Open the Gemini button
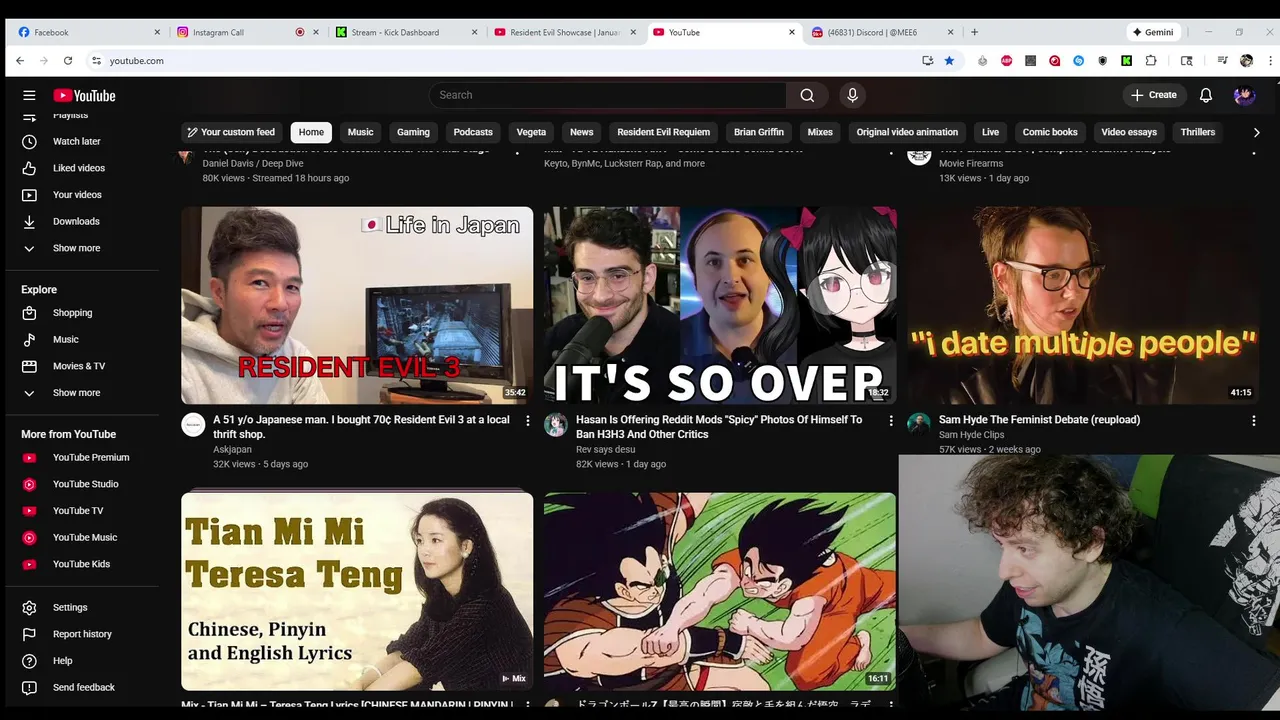1280x720 pixels. pyautogui.click(x=1153, y=32)
